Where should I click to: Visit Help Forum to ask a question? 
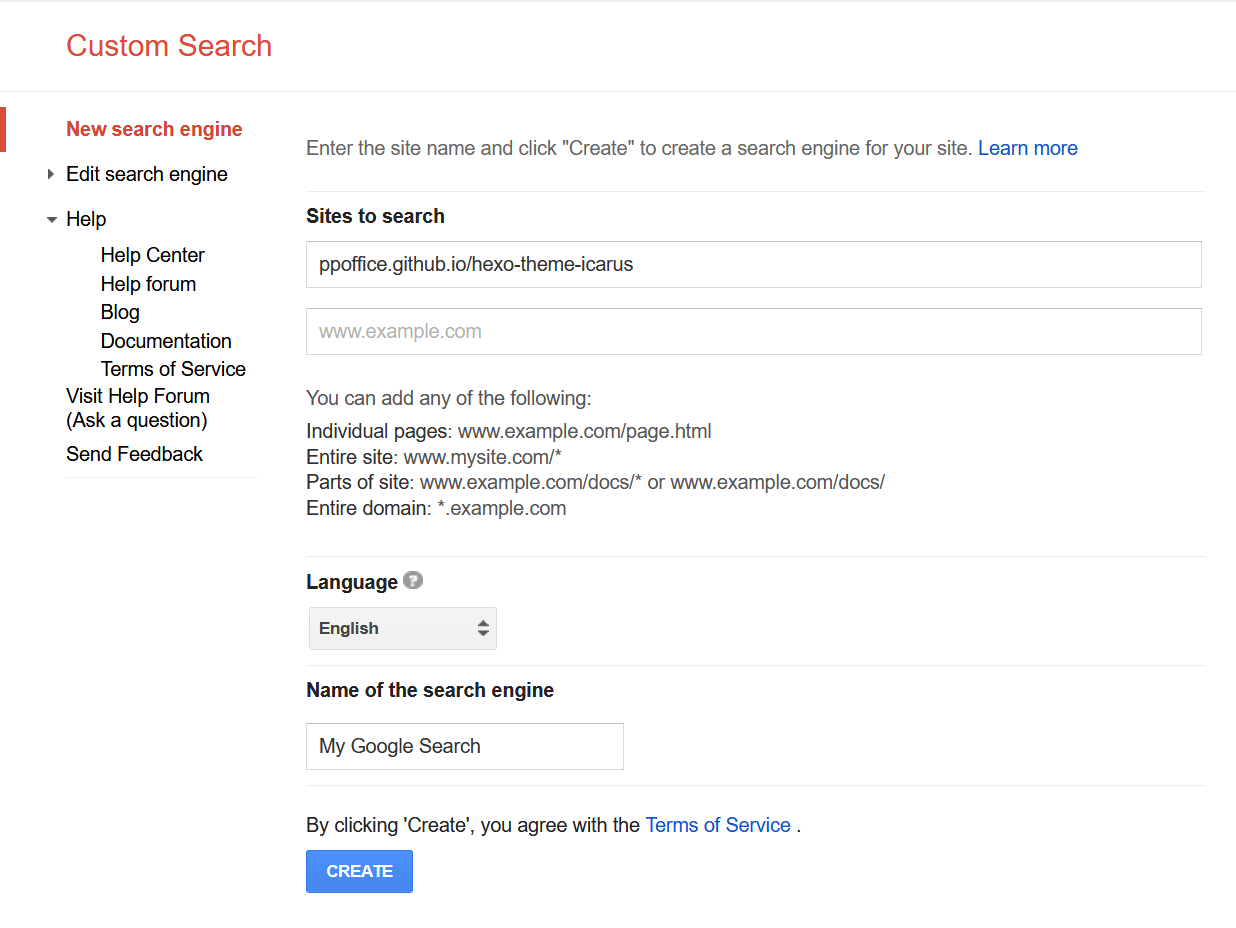138,408
